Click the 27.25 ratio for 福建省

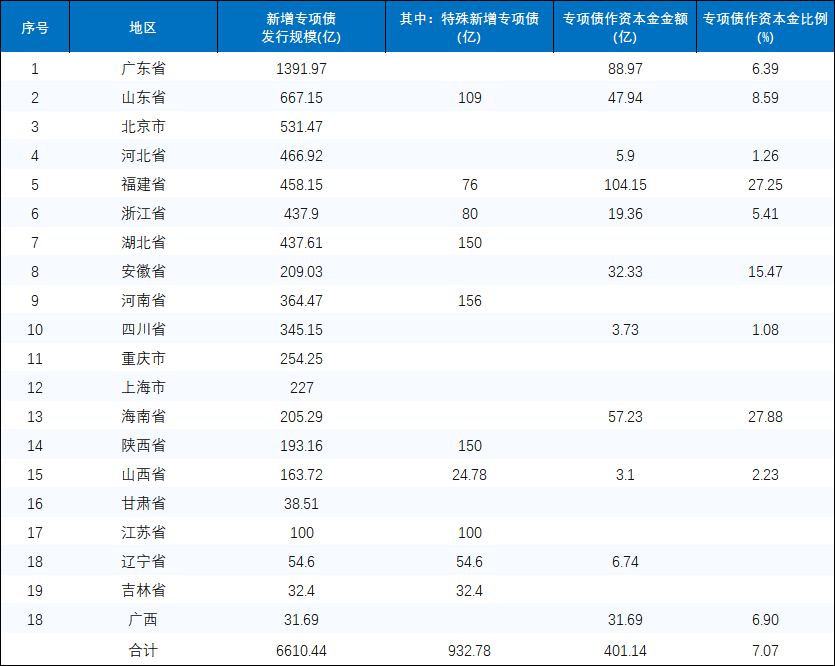tap(766, 185)
